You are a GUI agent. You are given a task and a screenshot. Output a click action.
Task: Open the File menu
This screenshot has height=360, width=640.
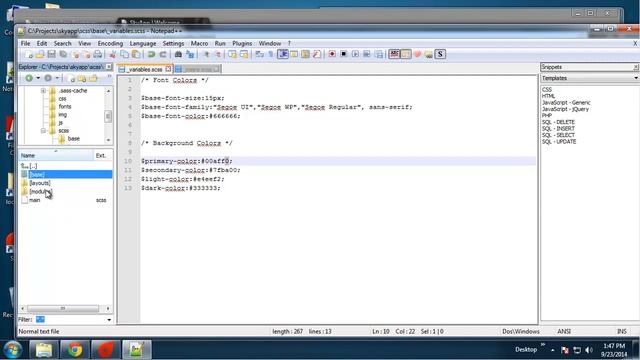[25, 43]
